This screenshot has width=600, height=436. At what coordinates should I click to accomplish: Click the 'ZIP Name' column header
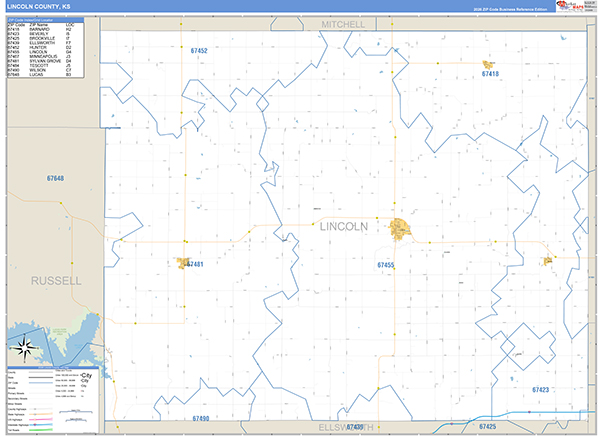tap(39, 25)
